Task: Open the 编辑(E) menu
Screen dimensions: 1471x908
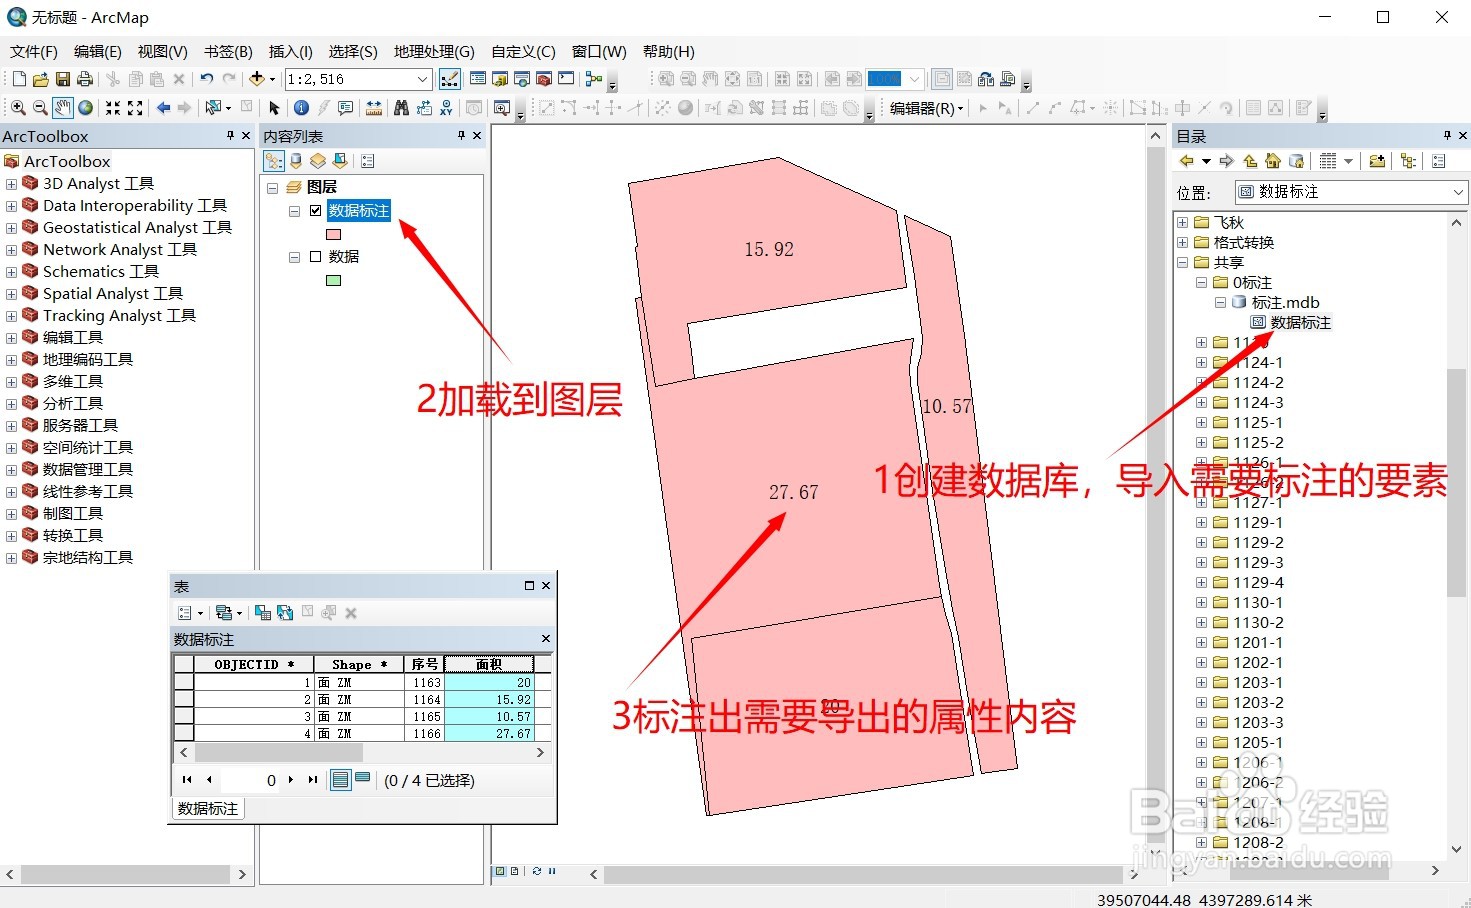Action: pos(97,51)
